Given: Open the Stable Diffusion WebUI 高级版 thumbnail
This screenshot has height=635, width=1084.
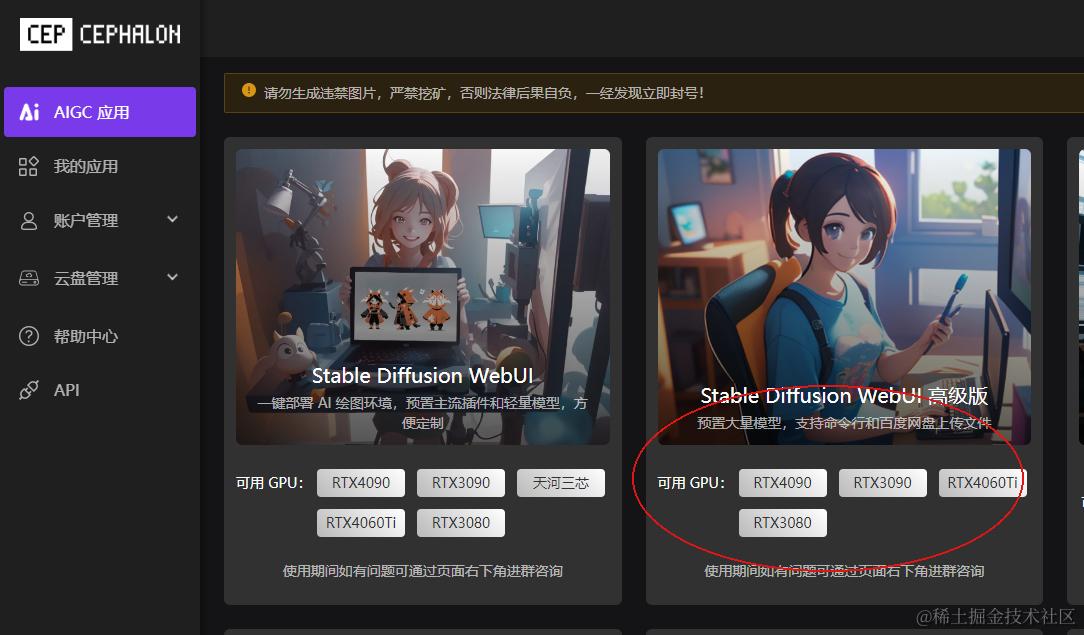Looking at the screenshot, I should point(844,297).
